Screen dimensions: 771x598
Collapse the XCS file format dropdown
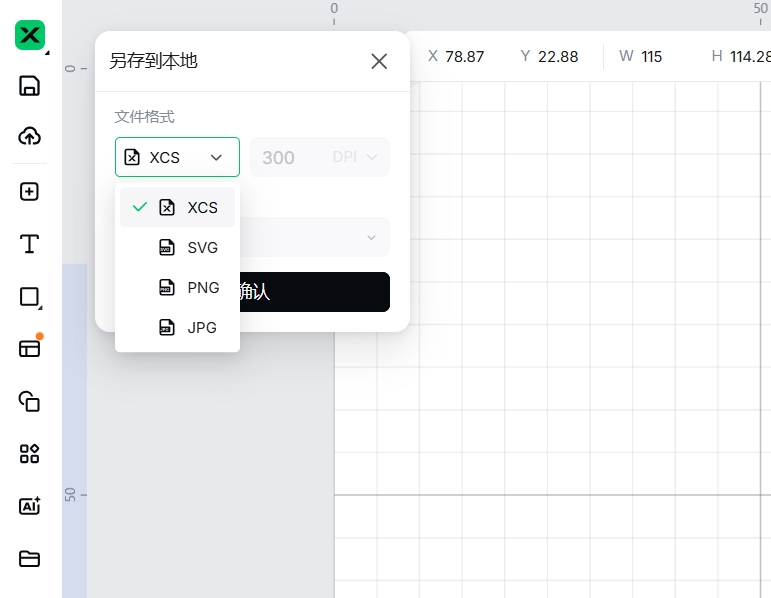pos(177,157)
